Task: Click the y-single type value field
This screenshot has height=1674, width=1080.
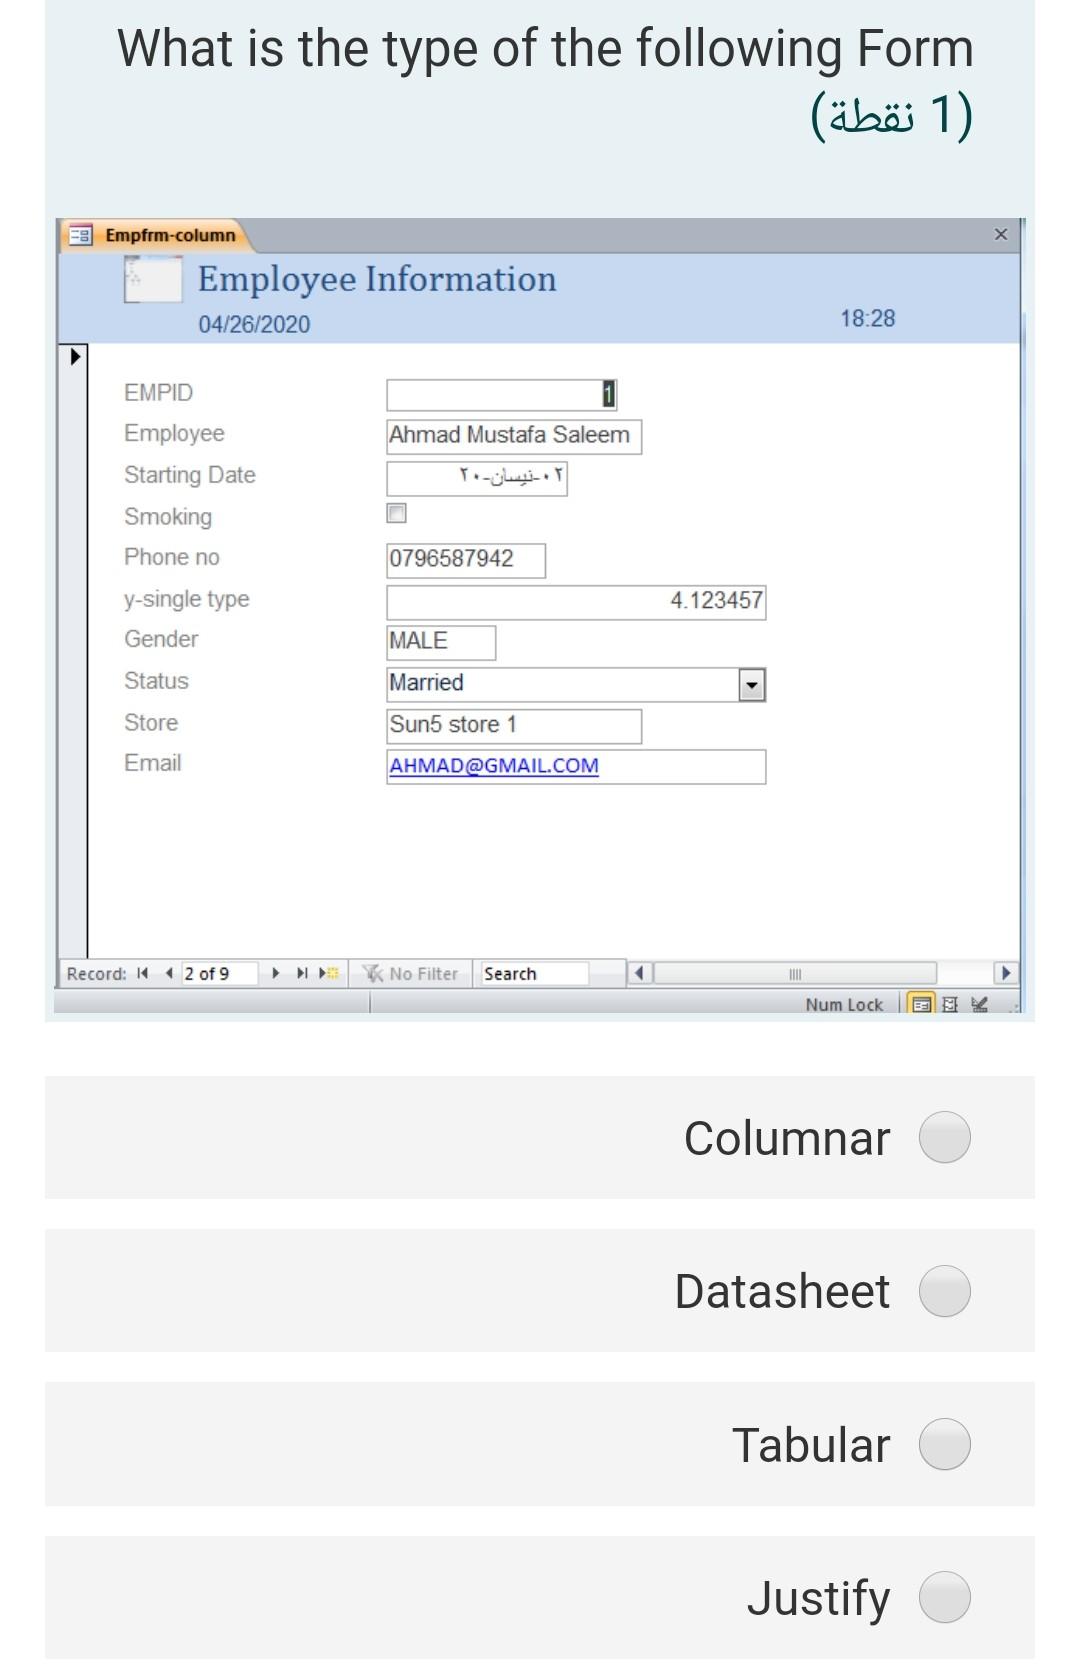Action: 576,602
